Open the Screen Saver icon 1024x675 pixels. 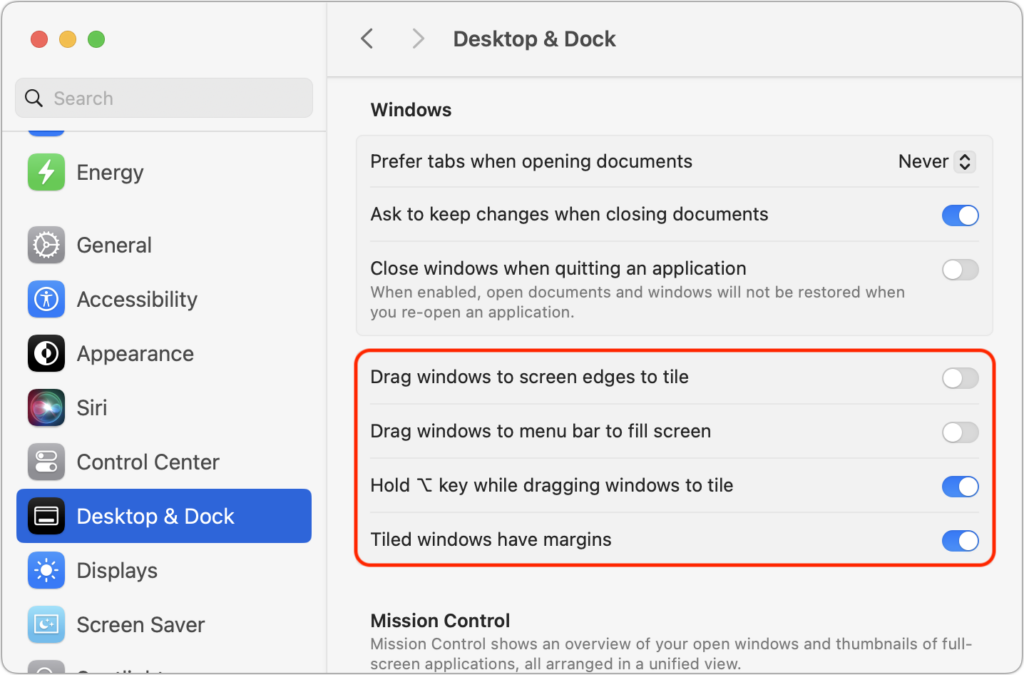[x=46, y=624]
